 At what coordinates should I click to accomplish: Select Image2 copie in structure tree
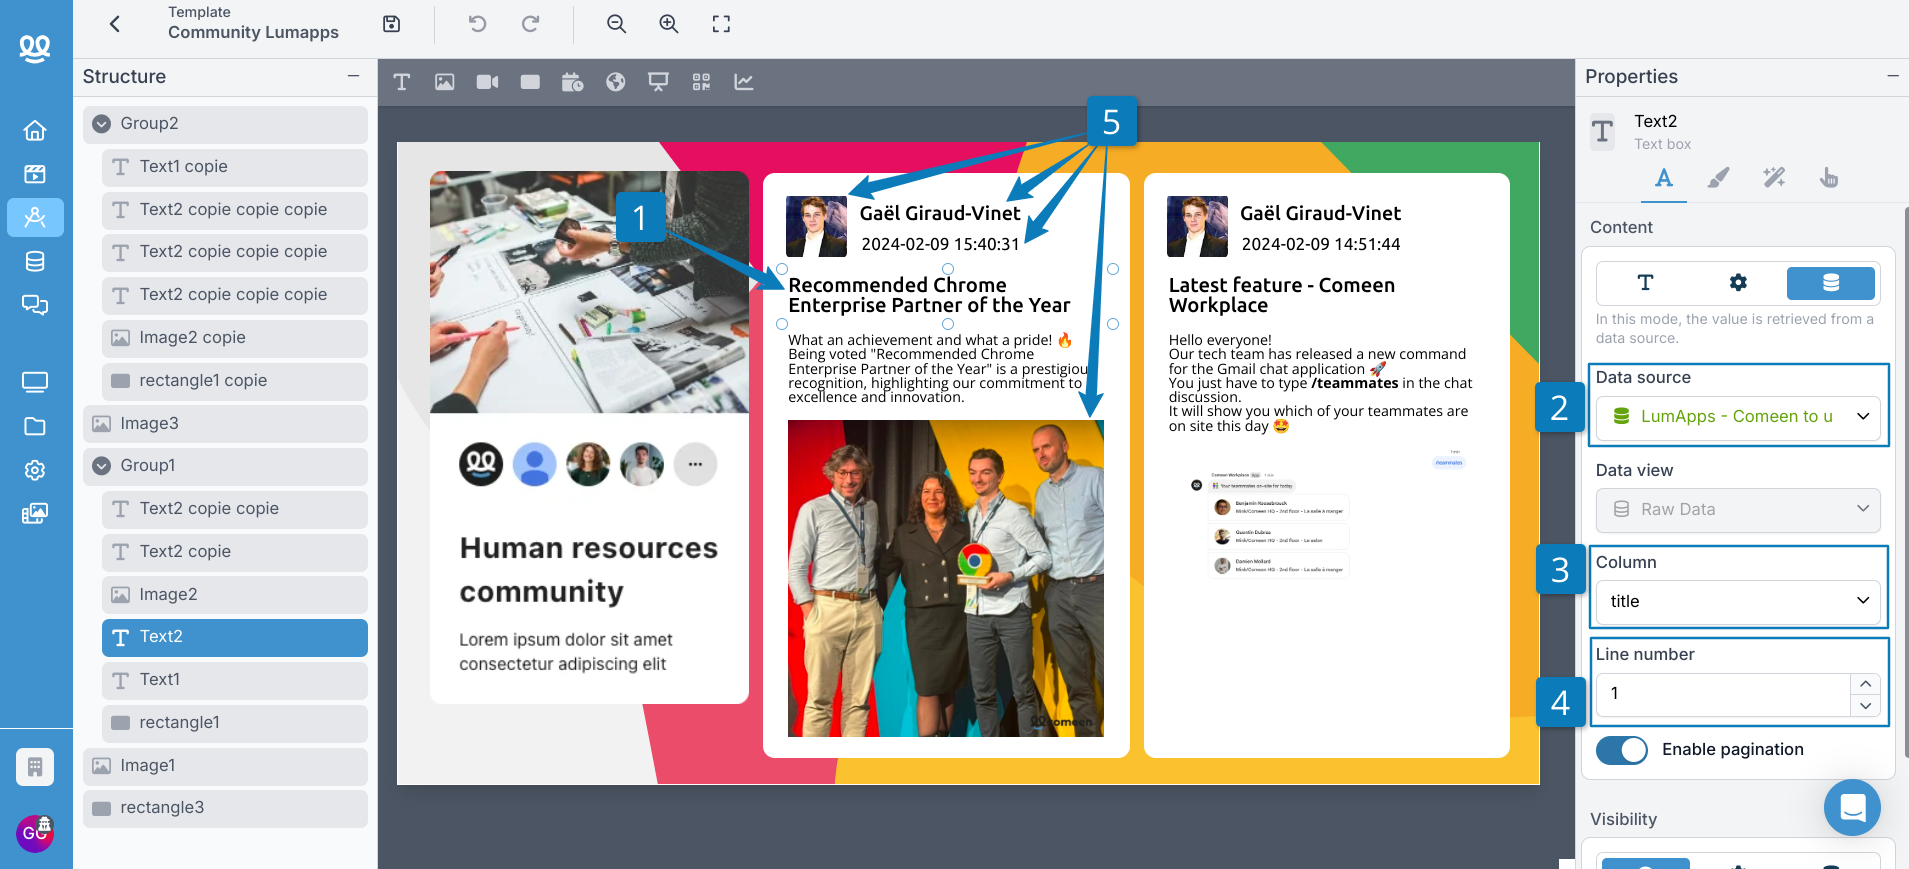(x=234, y=338)
